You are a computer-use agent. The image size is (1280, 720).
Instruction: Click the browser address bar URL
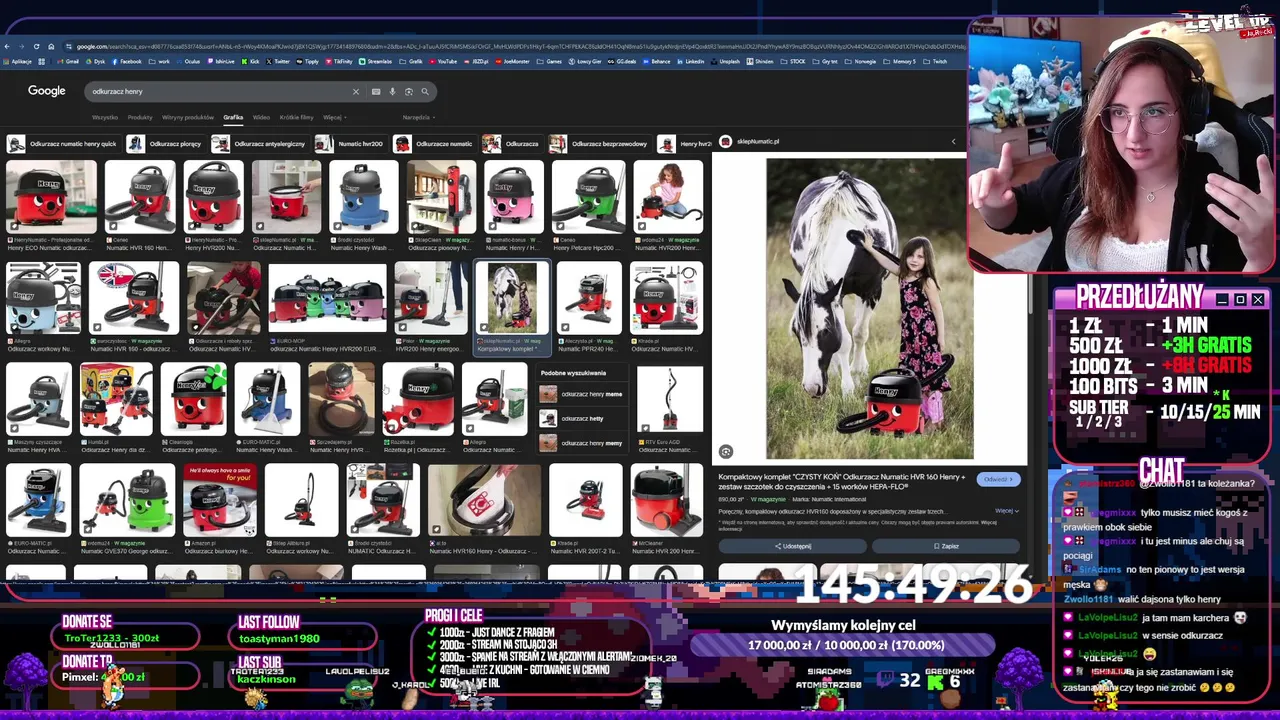[515, 46]
